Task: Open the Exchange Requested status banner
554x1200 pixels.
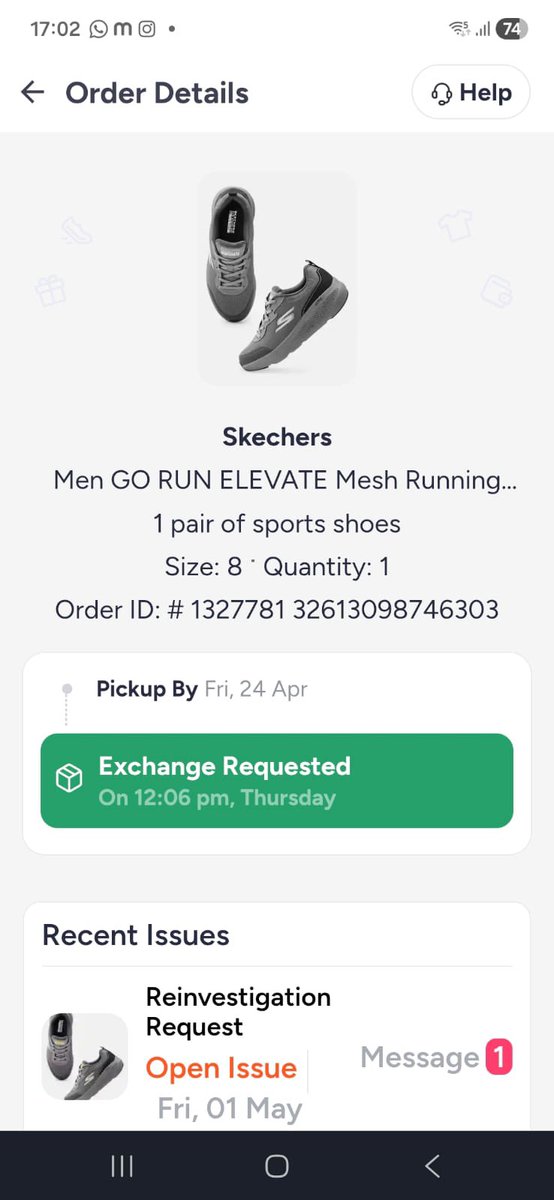Action: point(277,781)
